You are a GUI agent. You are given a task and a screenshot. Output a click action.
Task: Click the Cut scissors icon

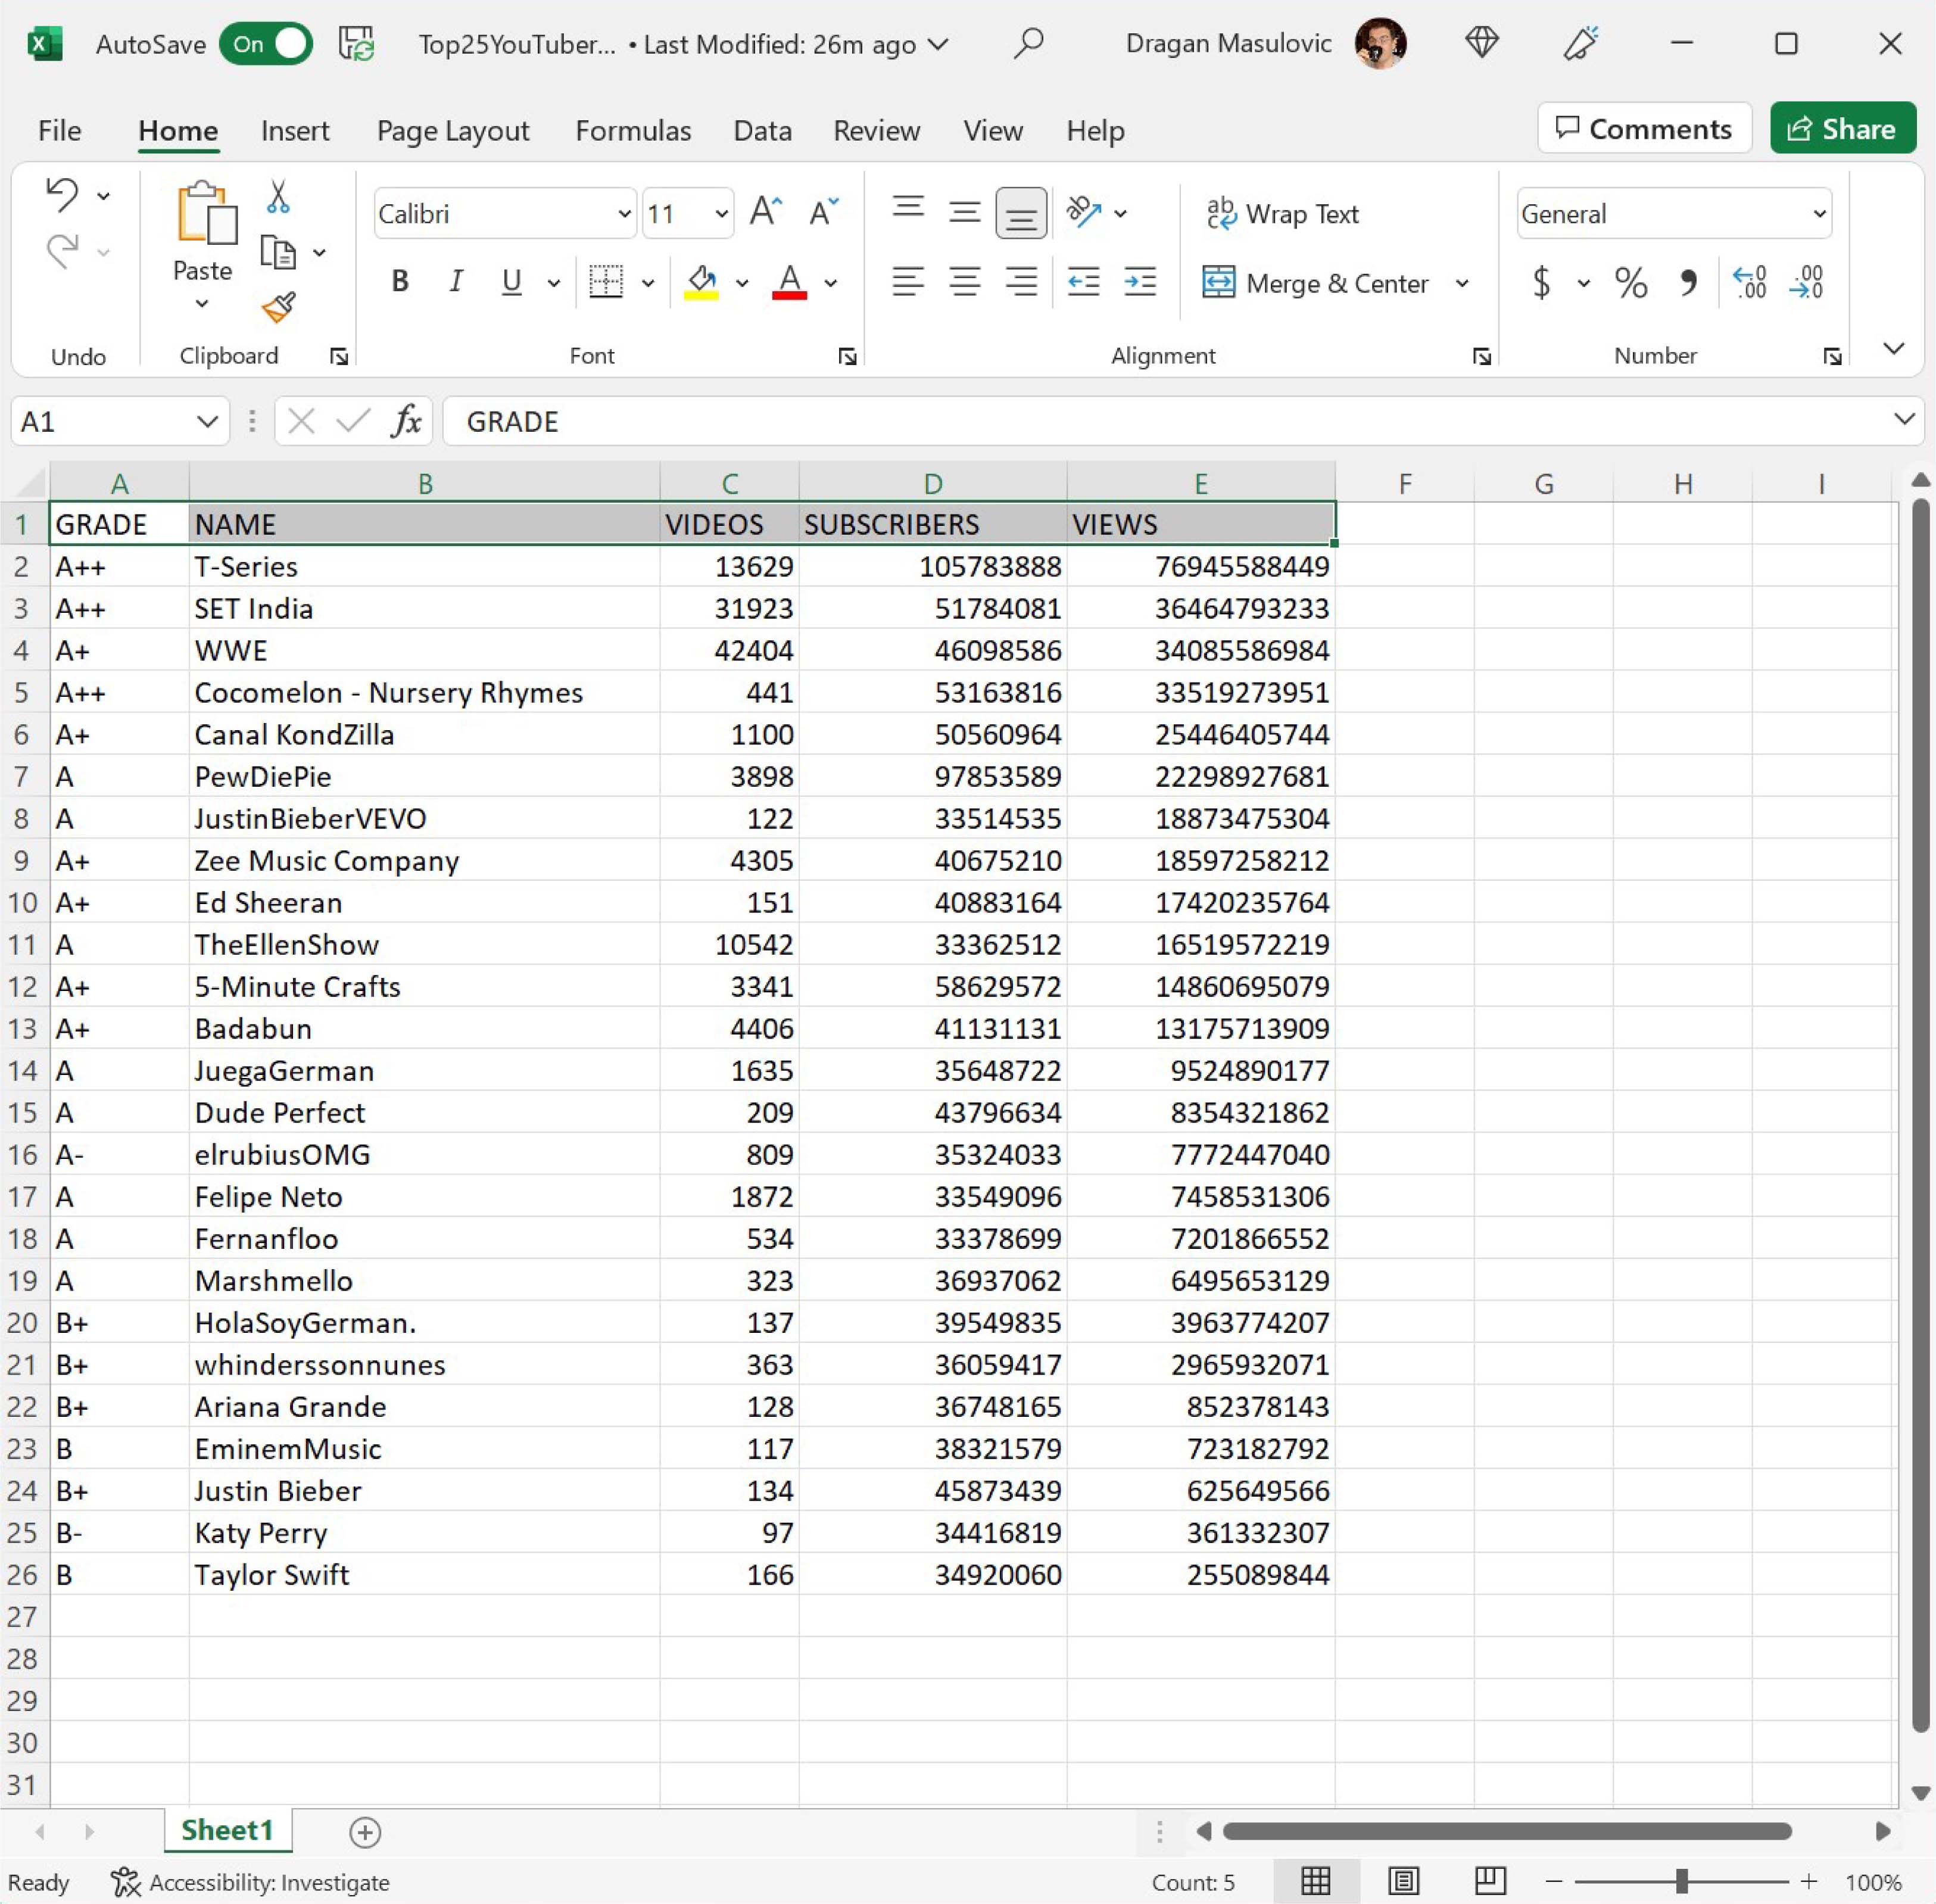(x=278, y=197)
